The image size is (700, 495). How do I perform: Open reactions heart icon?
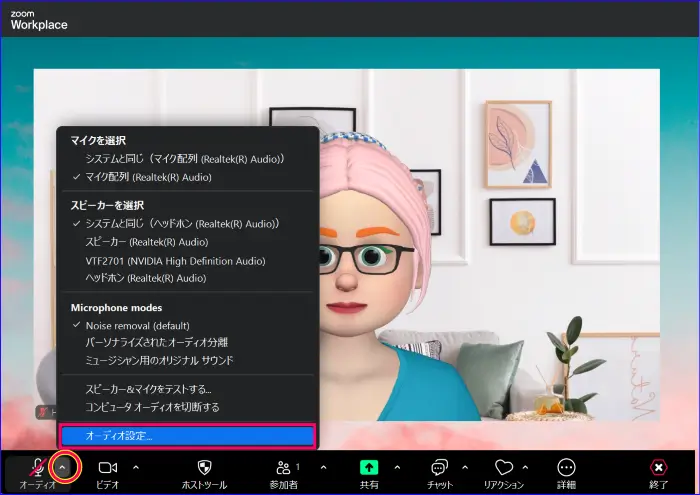(x=503, y=467)
